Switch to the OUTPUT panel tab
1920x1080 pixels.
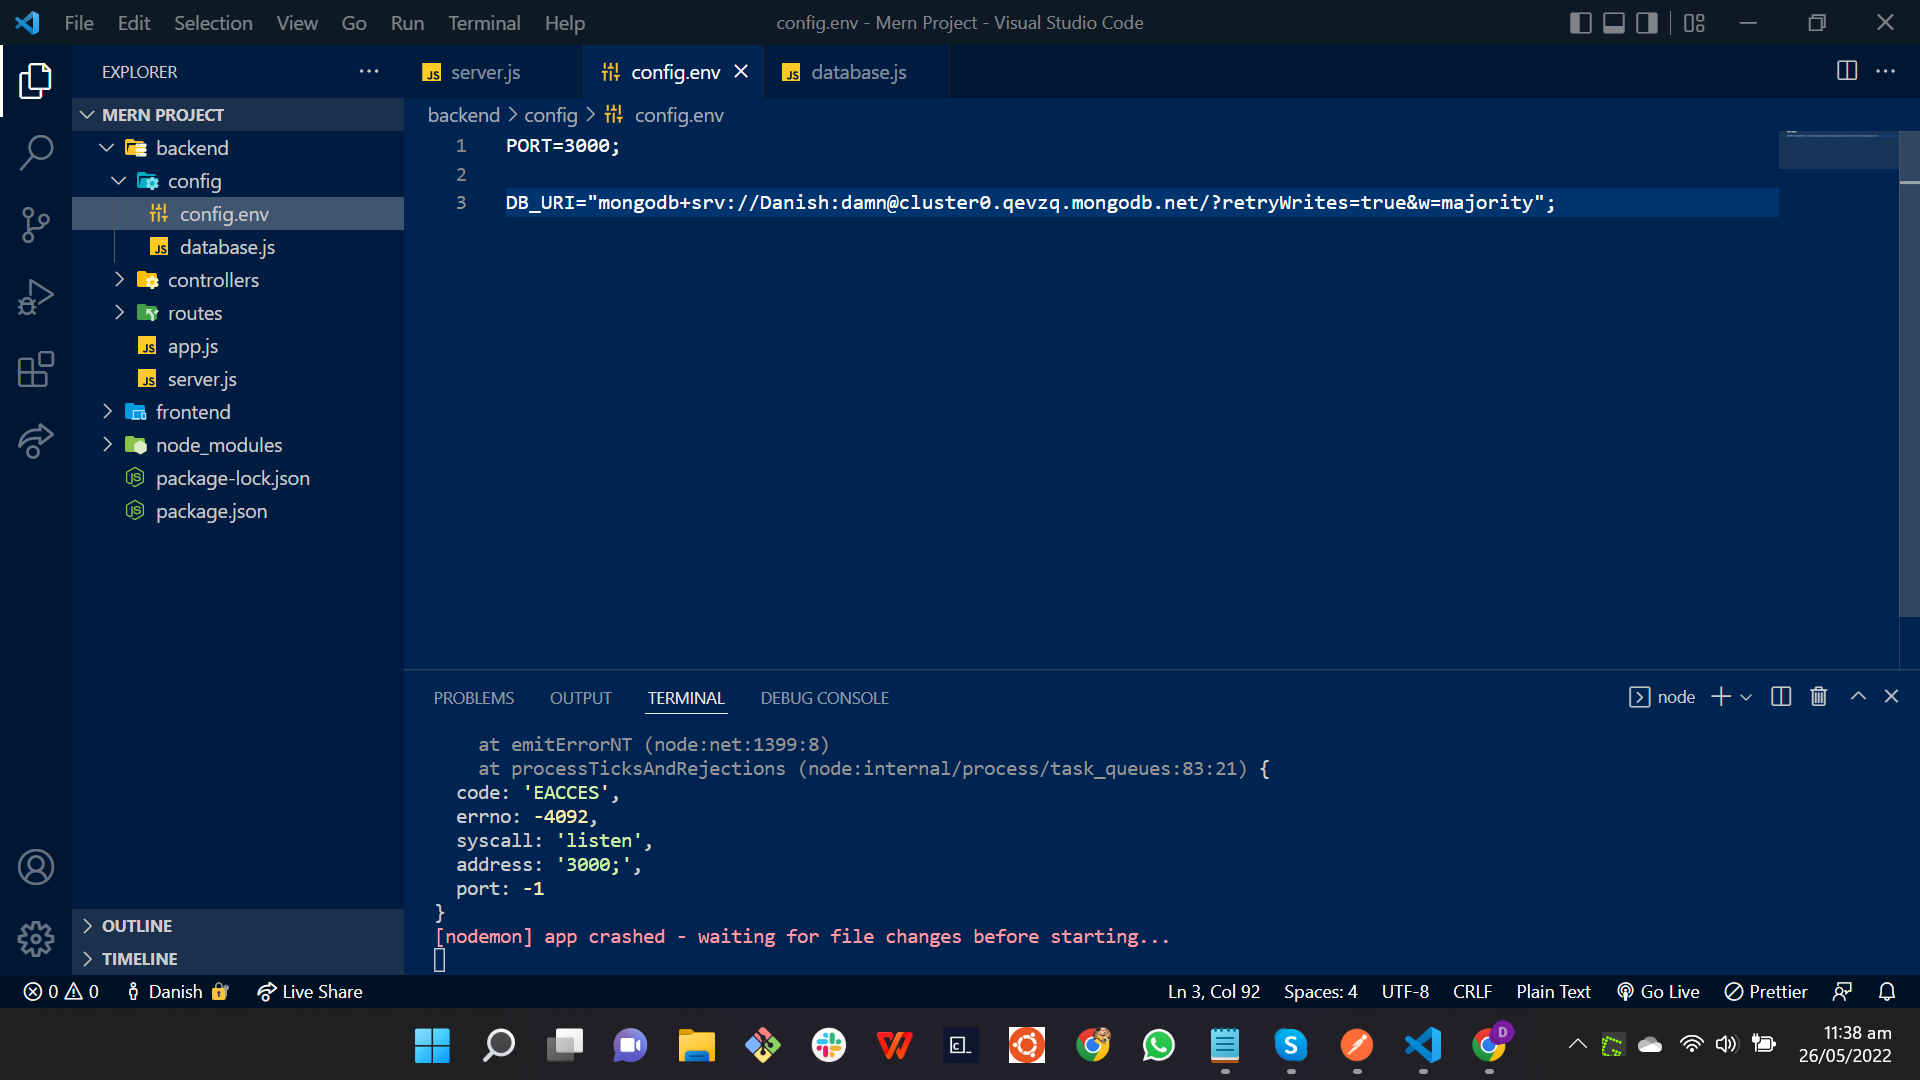580,698
